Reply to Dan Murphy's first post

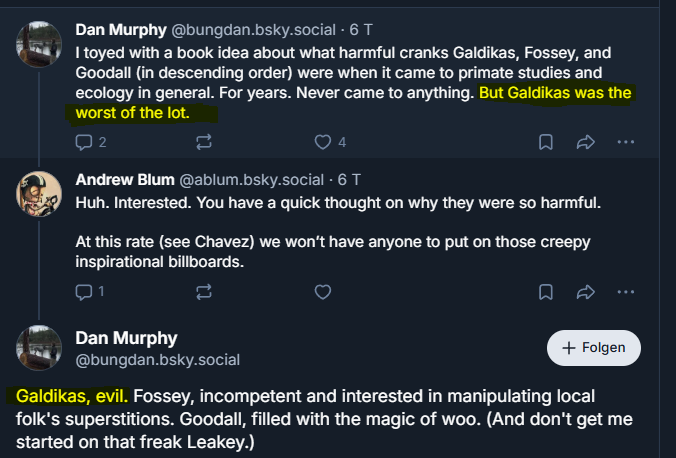(85, 142)
